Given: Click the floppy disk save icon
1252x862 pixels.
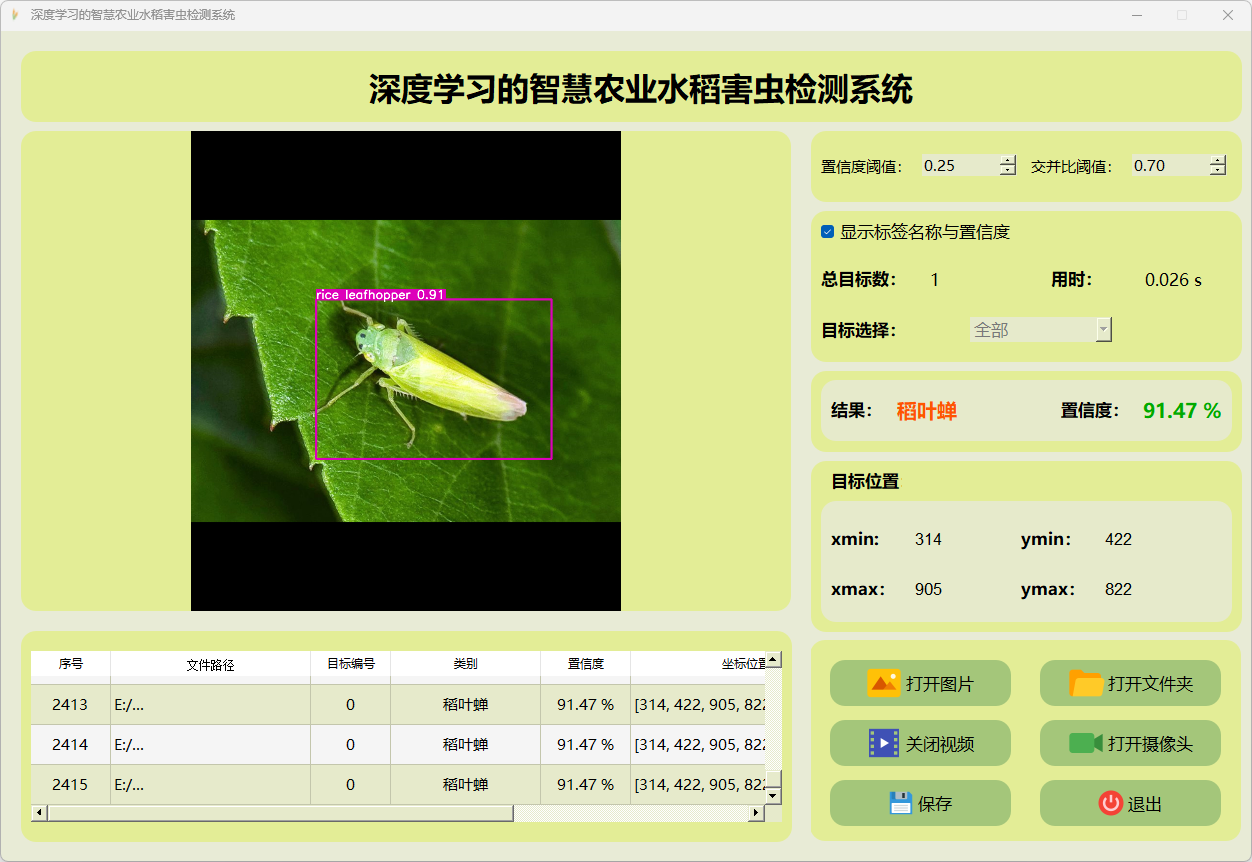Looking at the screenshot, I should (900, 803).
